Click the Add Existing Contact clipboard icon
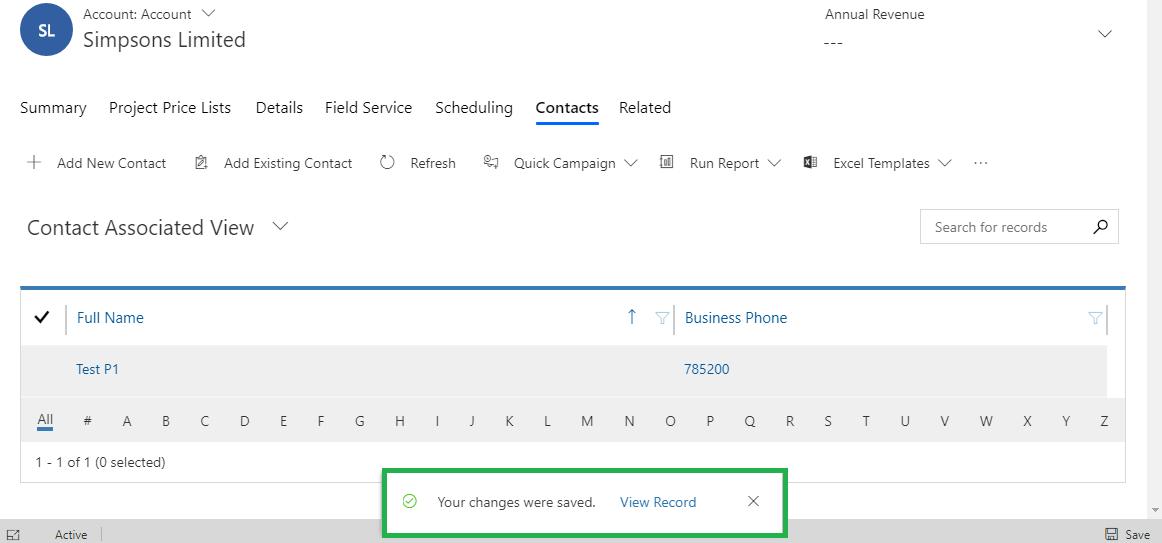 coord(200,163)
